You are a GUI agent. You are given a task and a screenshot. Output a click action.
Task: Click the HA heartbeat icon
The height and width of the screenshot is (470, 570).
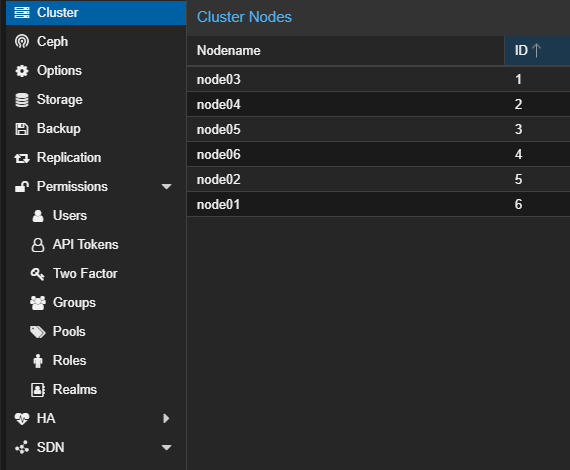pyautogui.click(x=22, y=418)
